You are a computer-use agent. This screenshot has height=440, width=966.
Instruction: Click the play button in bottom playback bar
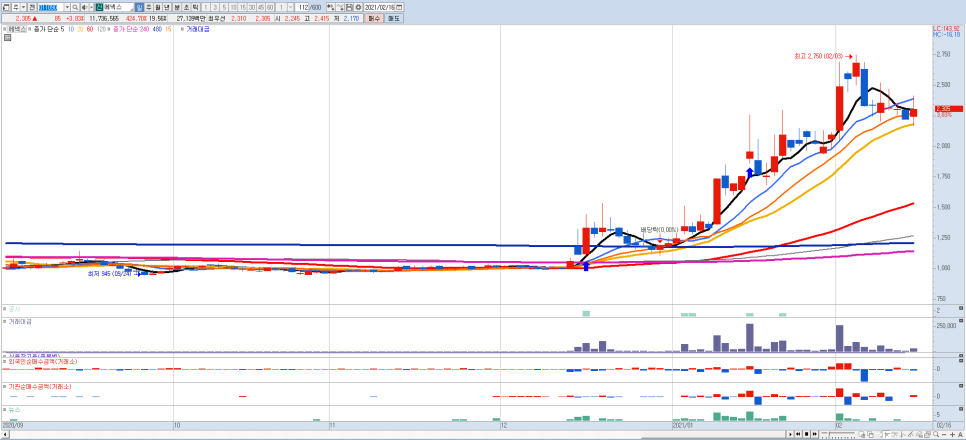pos(790,434)
